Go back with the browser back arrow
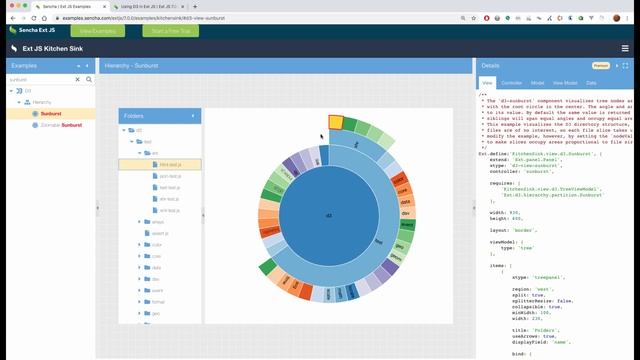The image size is (640, 360). [13, 18]
